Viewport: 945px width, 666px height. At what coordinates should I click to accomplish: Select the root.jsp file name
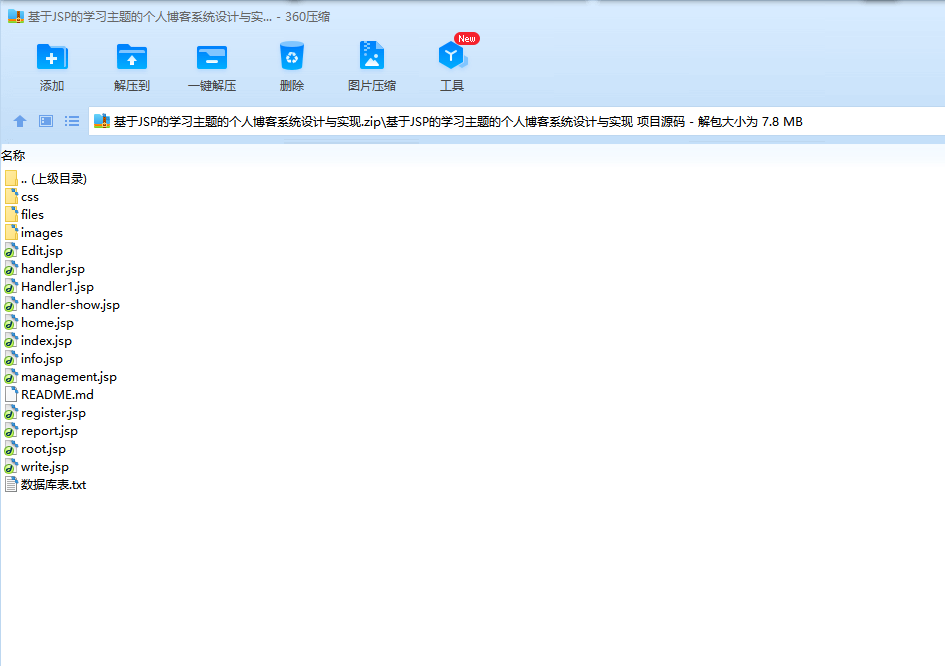43,449
